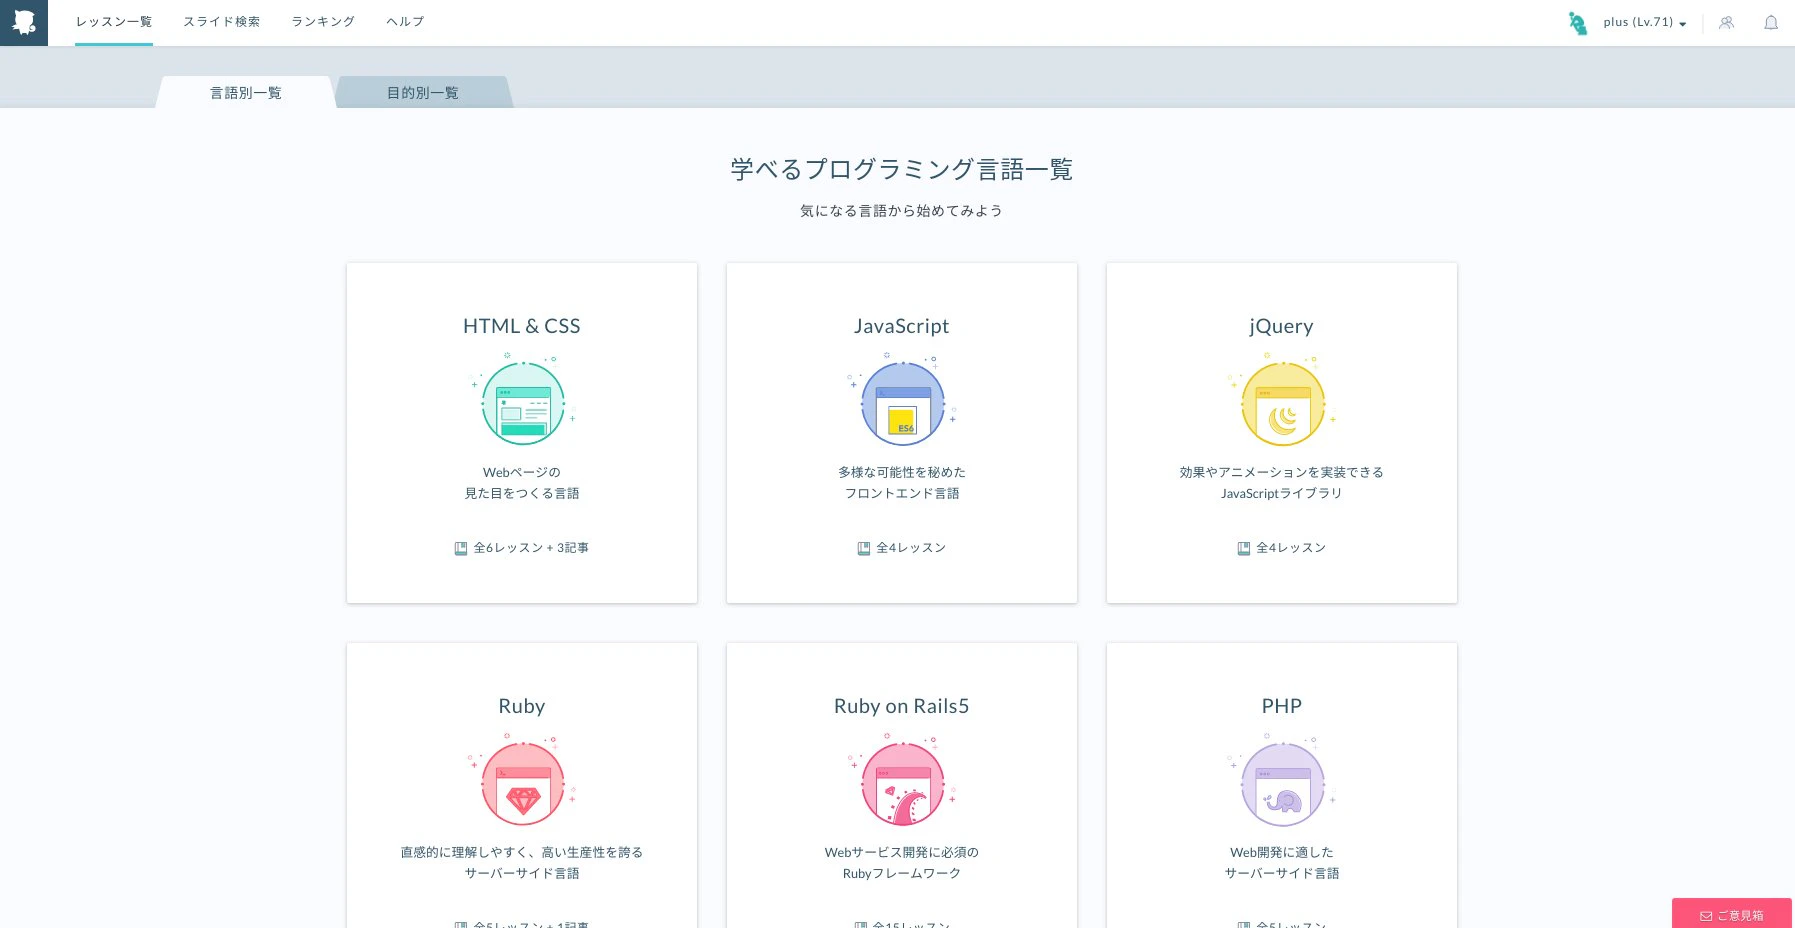Click the text Rubyフレームワーク
1795x928 pixels.
pyautogui.click(x=902, y=873)
